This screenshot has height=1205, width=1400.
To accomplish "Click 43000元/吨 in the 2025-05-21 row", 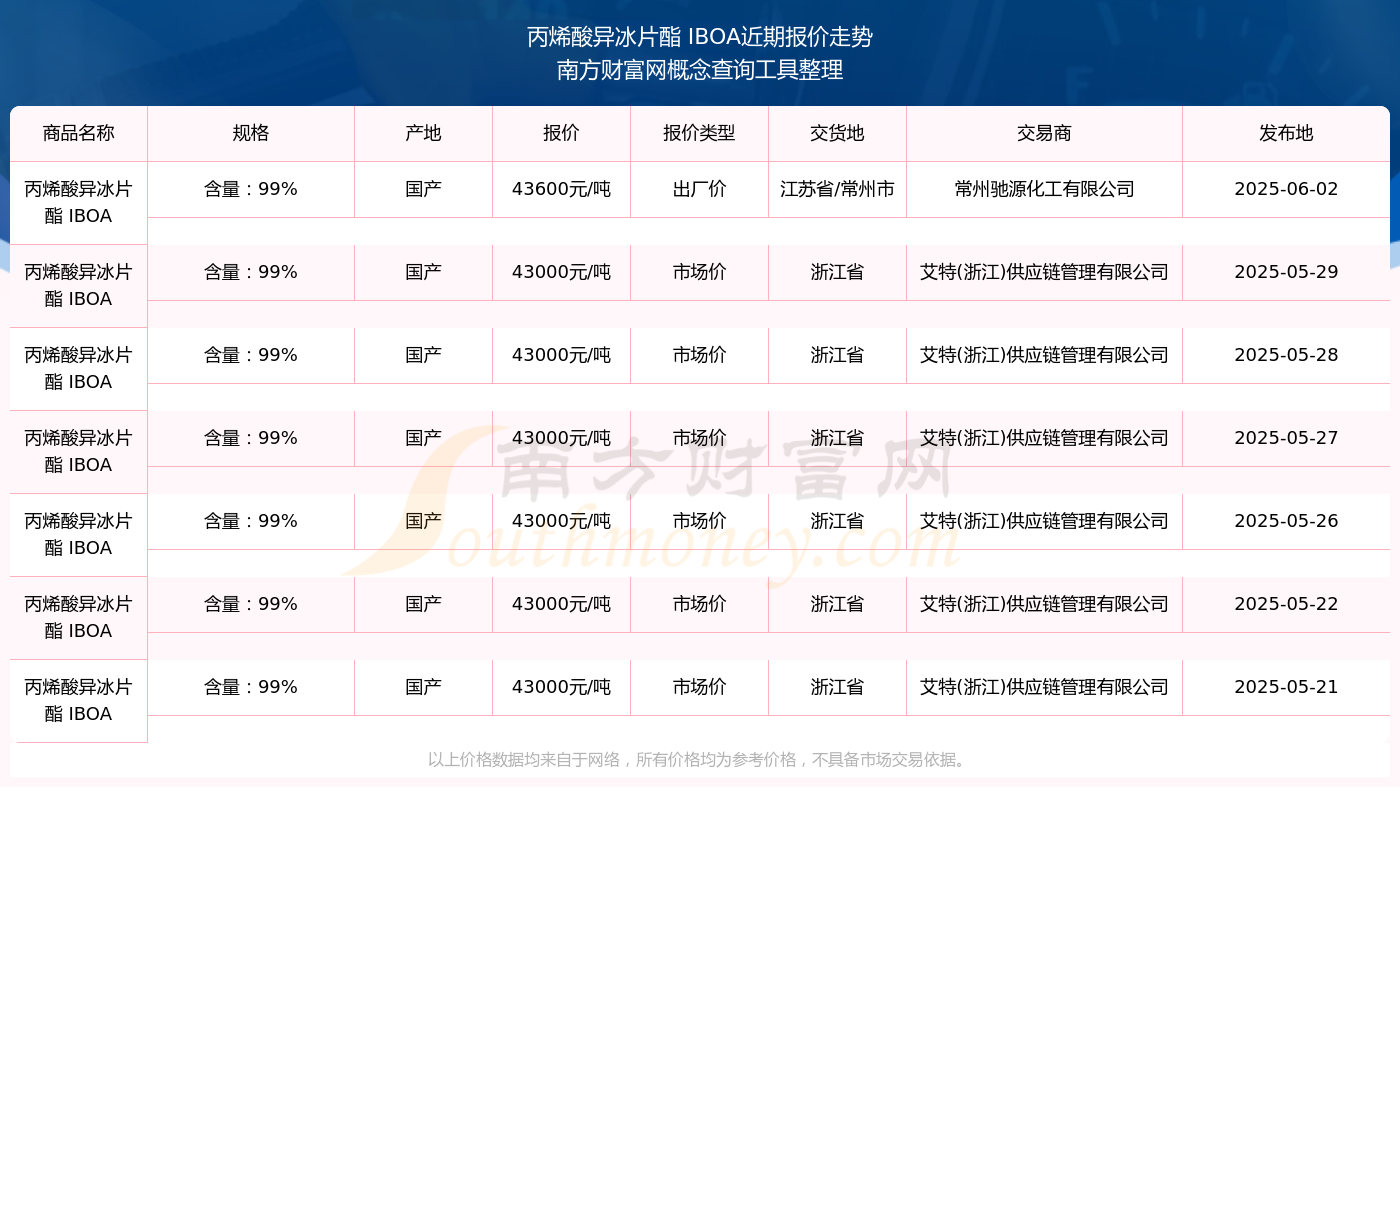I will (x=562, y=688).
